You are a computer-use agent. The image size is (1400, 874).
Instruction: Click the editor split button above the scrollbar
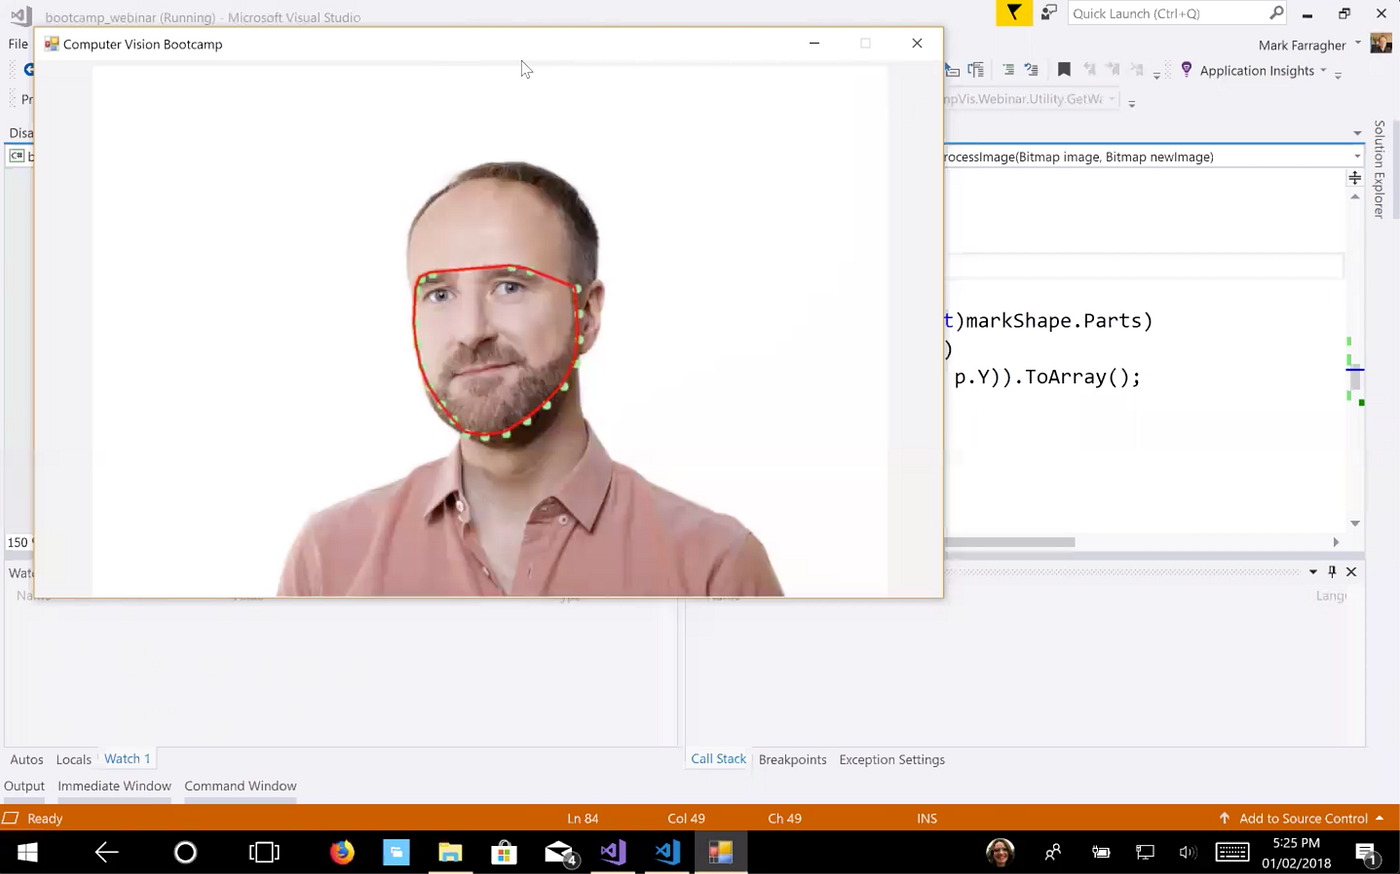[1355, 178]
